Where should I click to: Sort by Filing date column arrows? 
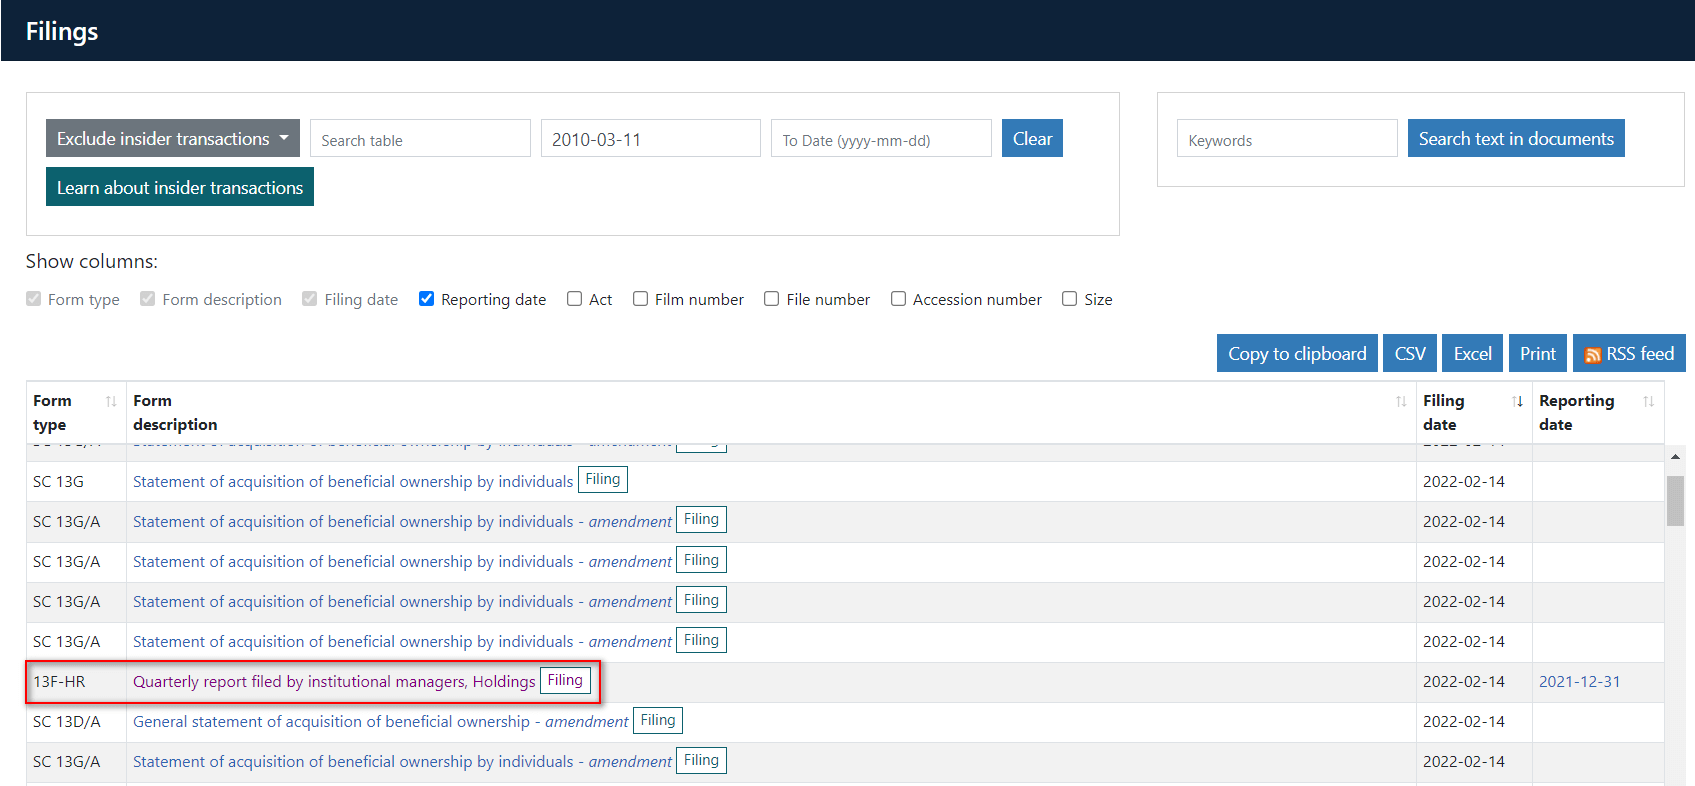[1517, 401]
